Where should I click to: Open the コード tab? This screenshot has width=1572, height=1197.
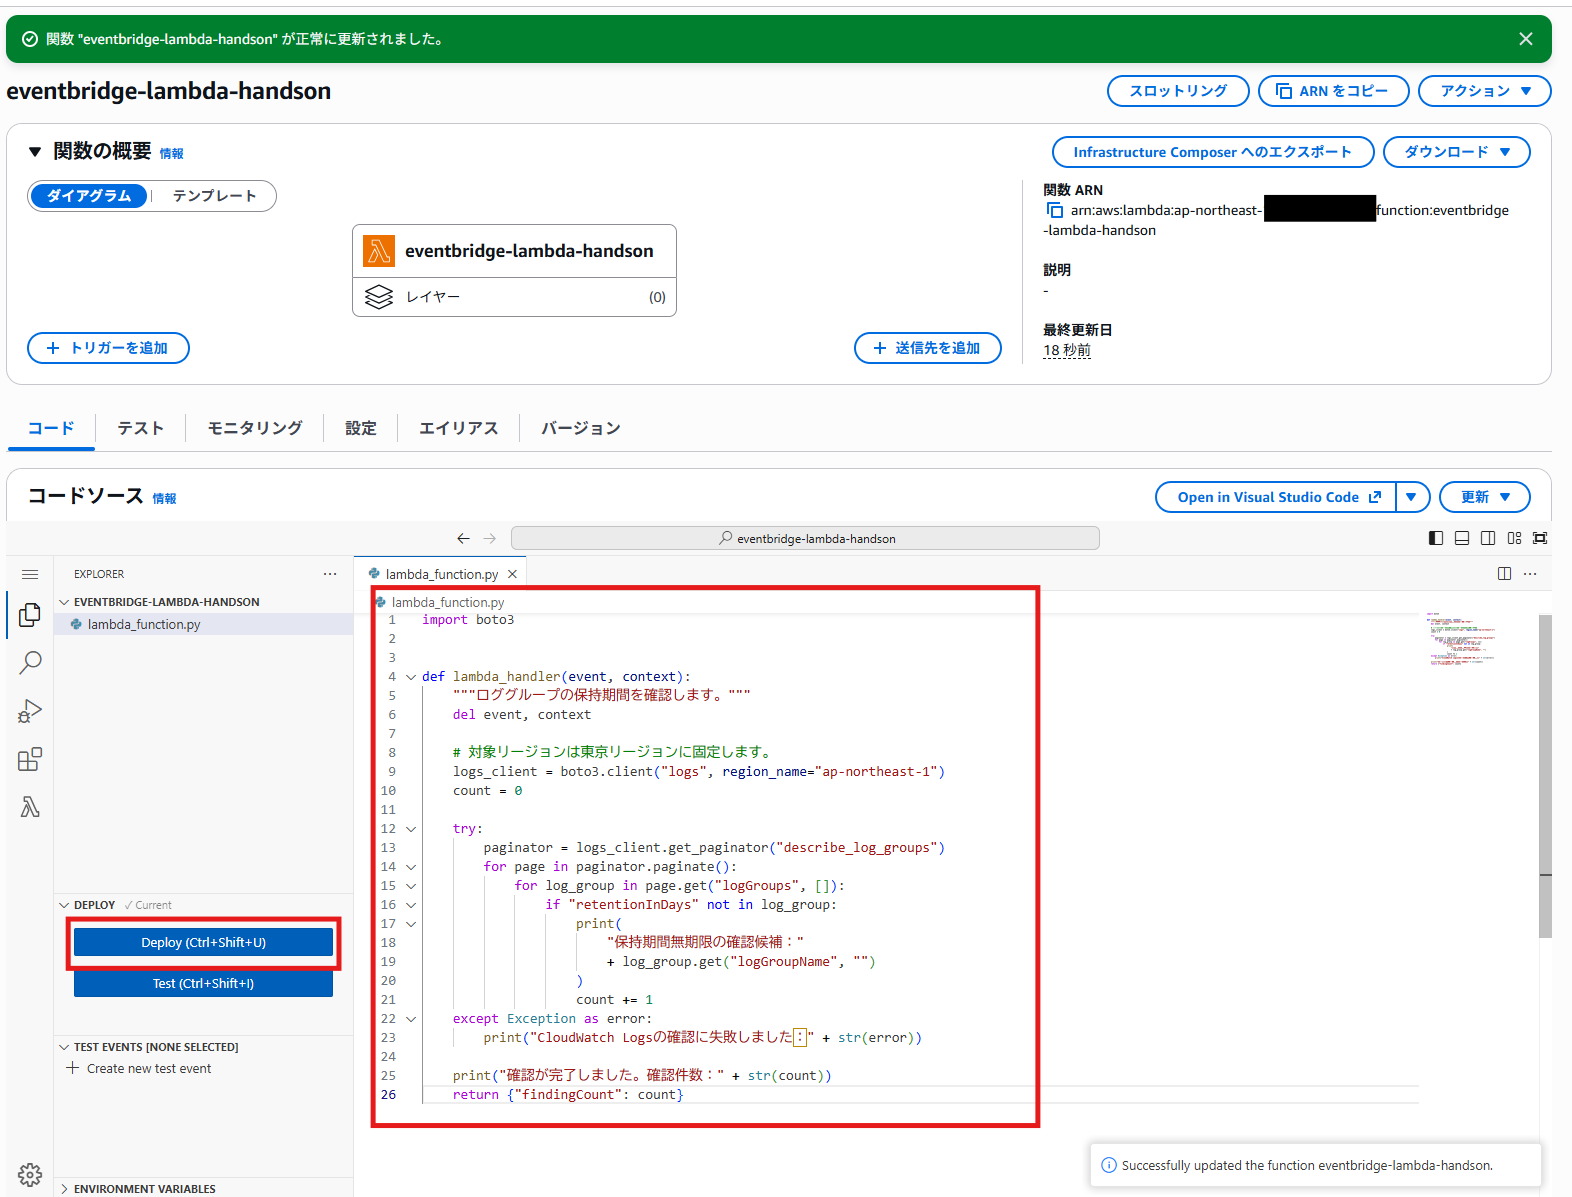51,428
